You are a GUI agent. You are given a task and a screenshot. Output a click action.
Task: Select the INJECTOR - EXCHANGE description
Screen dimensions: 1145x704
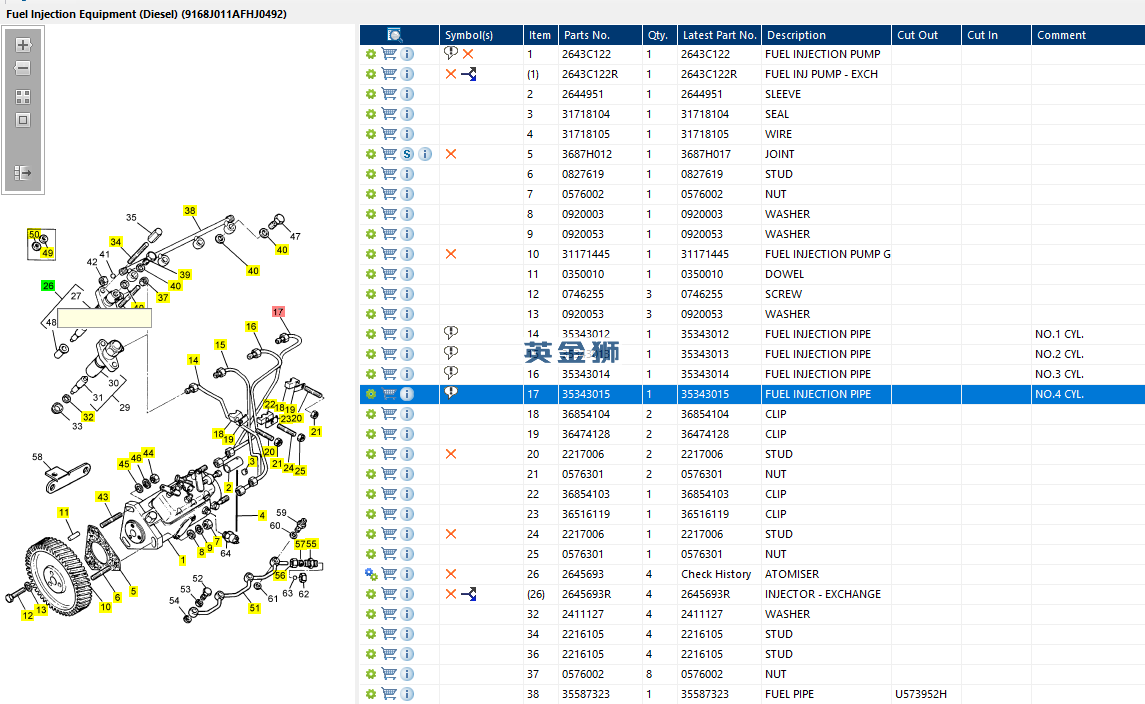(823, 594)
